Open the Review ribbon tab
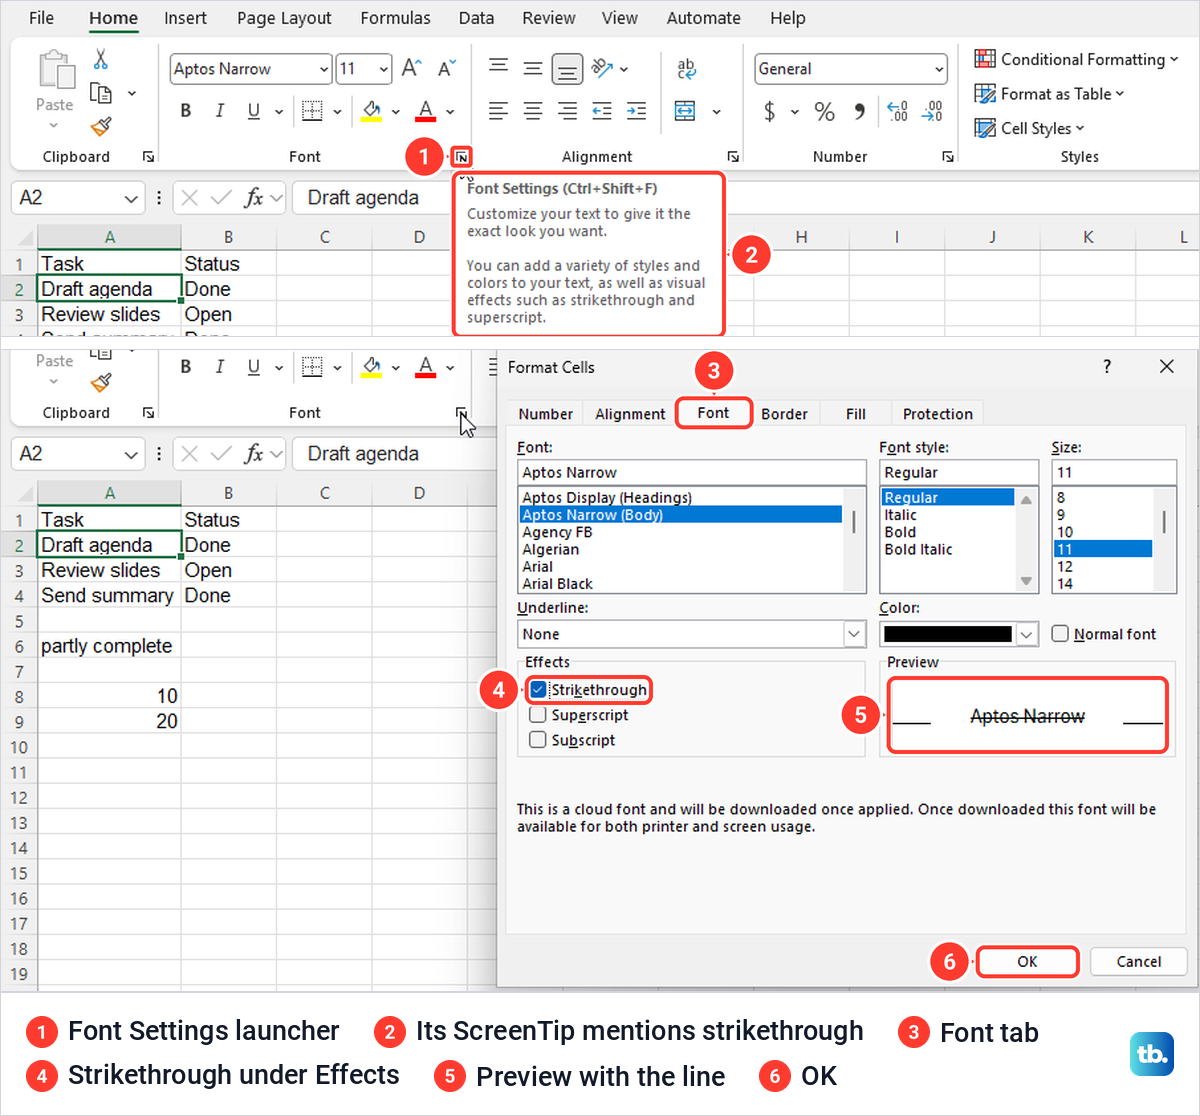This screenshot has height=1116, width=1200. coord(549,18)
